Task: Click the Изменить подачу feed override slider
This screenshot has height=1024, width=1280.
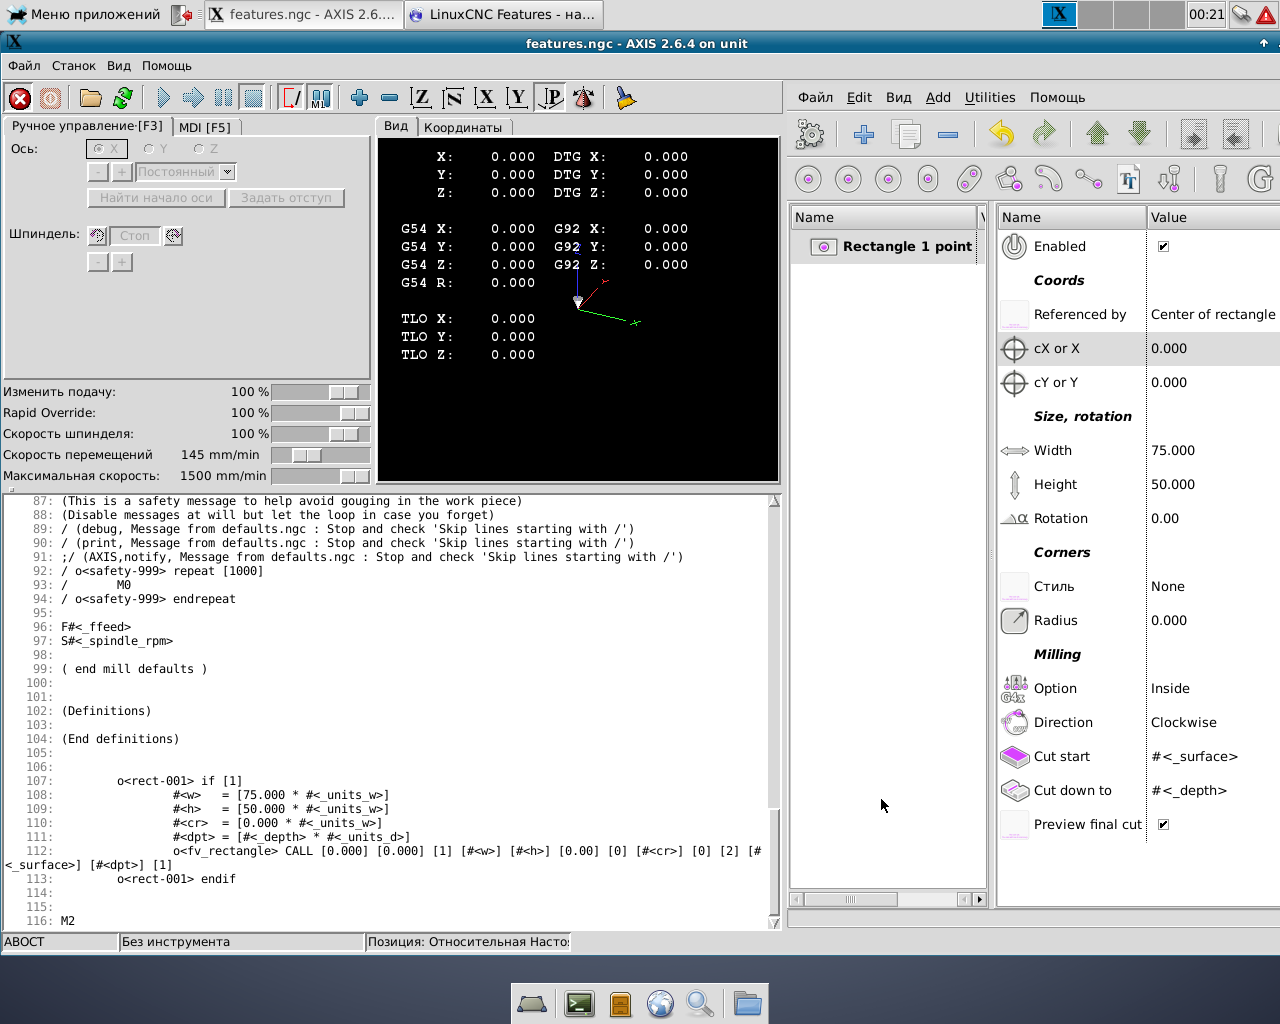Action: click(x=343, y=392)
